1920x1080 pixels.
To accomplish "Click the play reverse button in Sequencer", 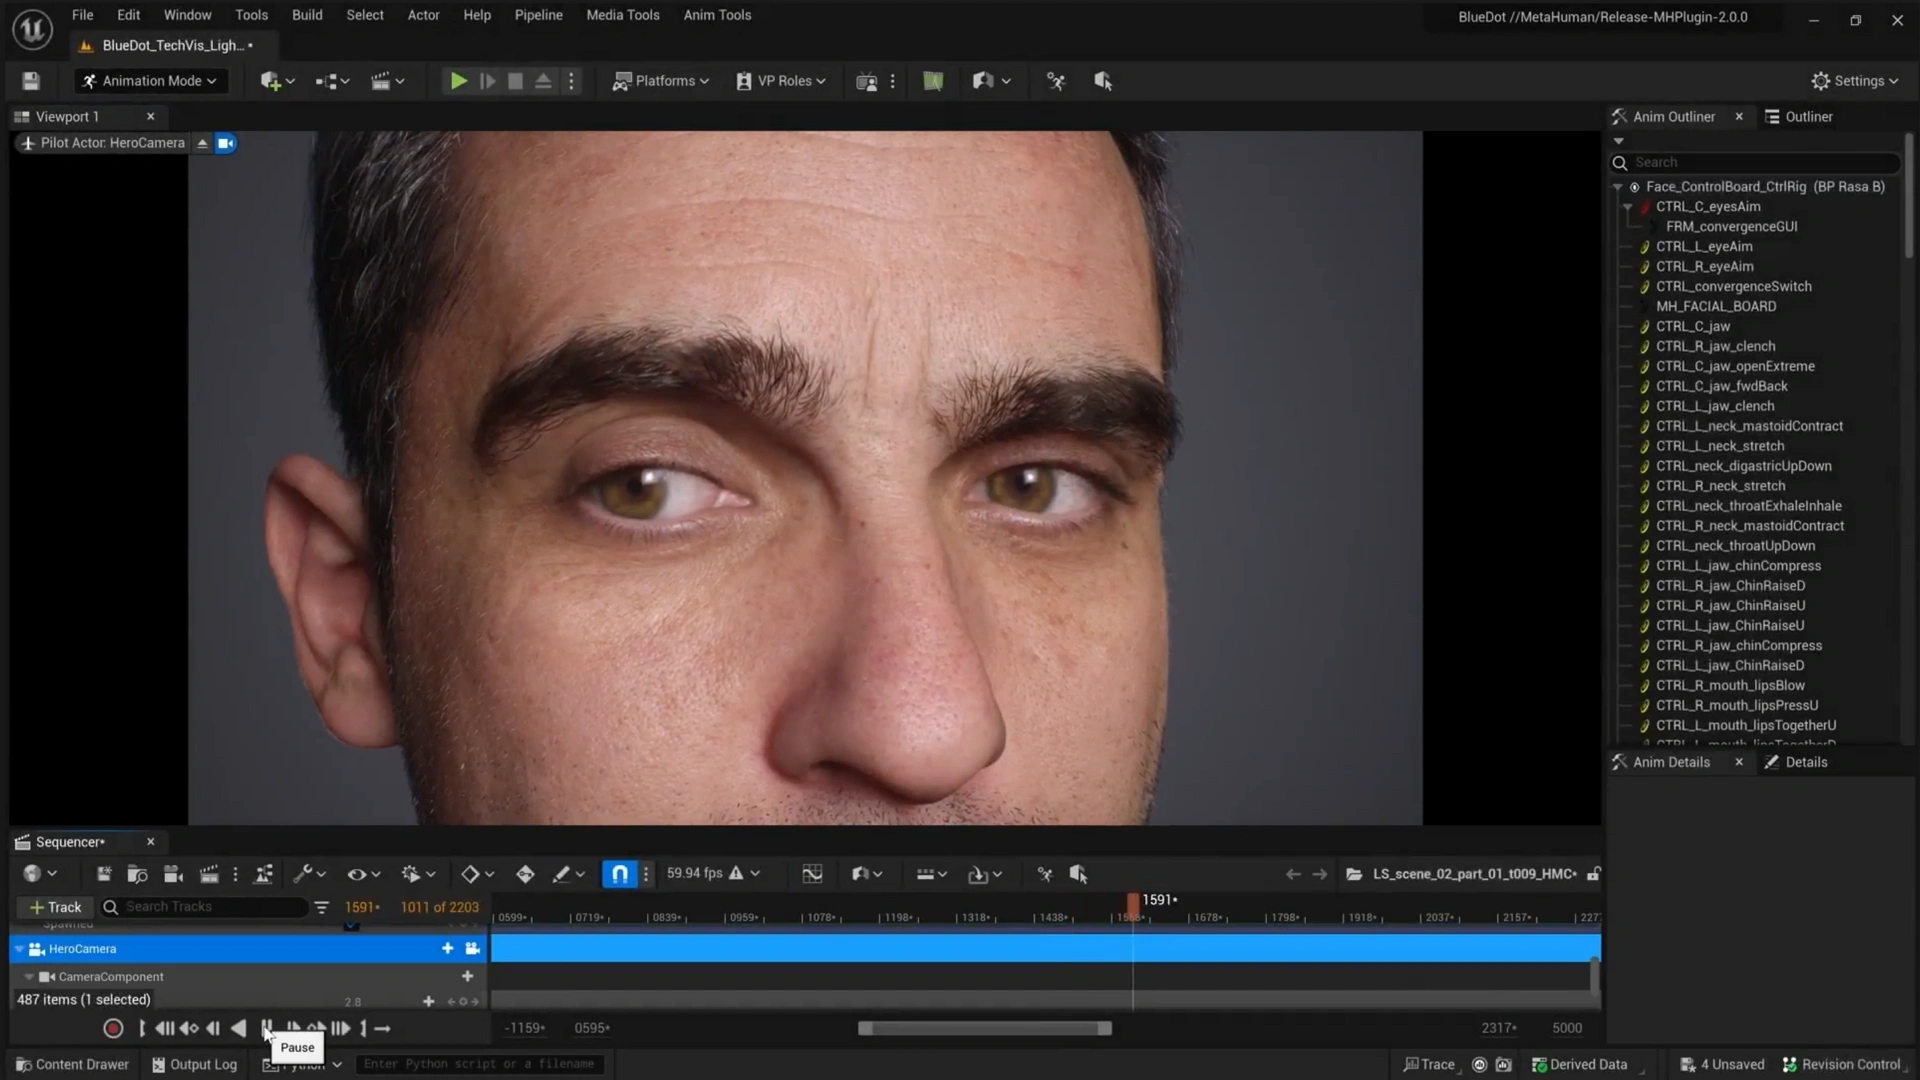I will pyautogui.click(x=238, y=1028).
